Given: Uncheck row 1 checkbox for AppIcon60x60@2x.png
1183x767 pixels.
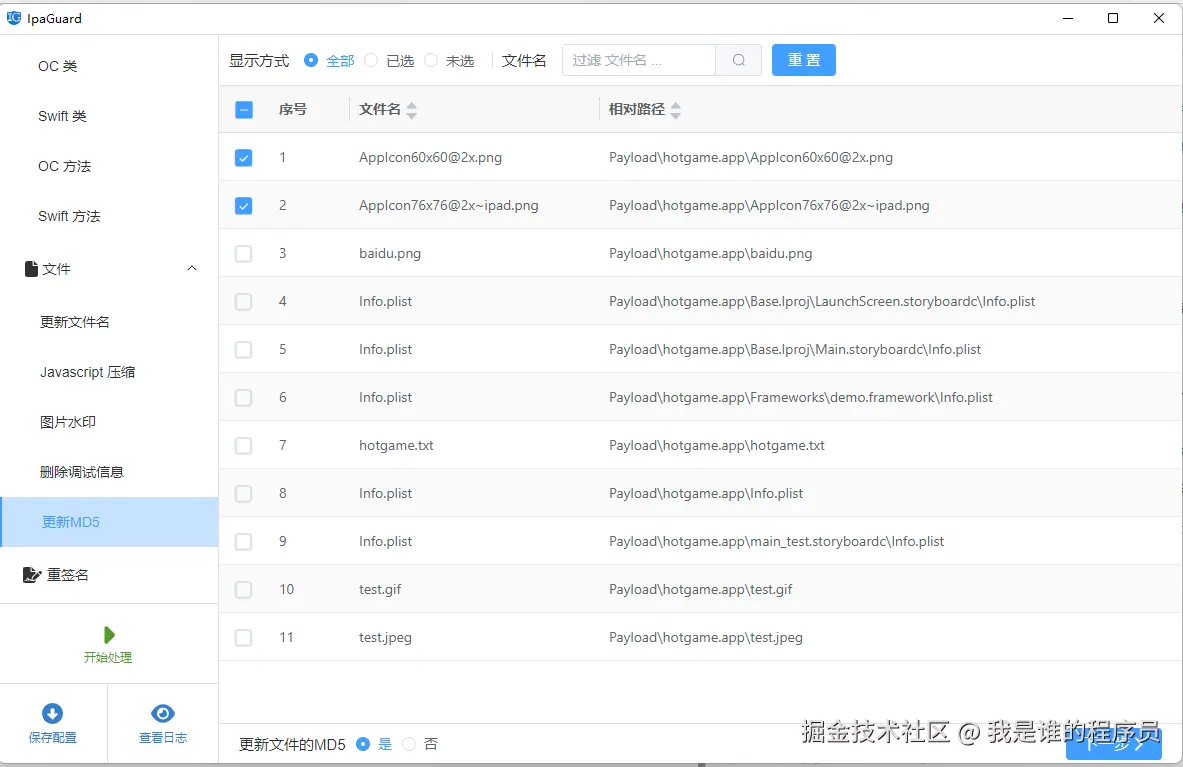Looking at the screenshot, I should [x=243, y=157].
